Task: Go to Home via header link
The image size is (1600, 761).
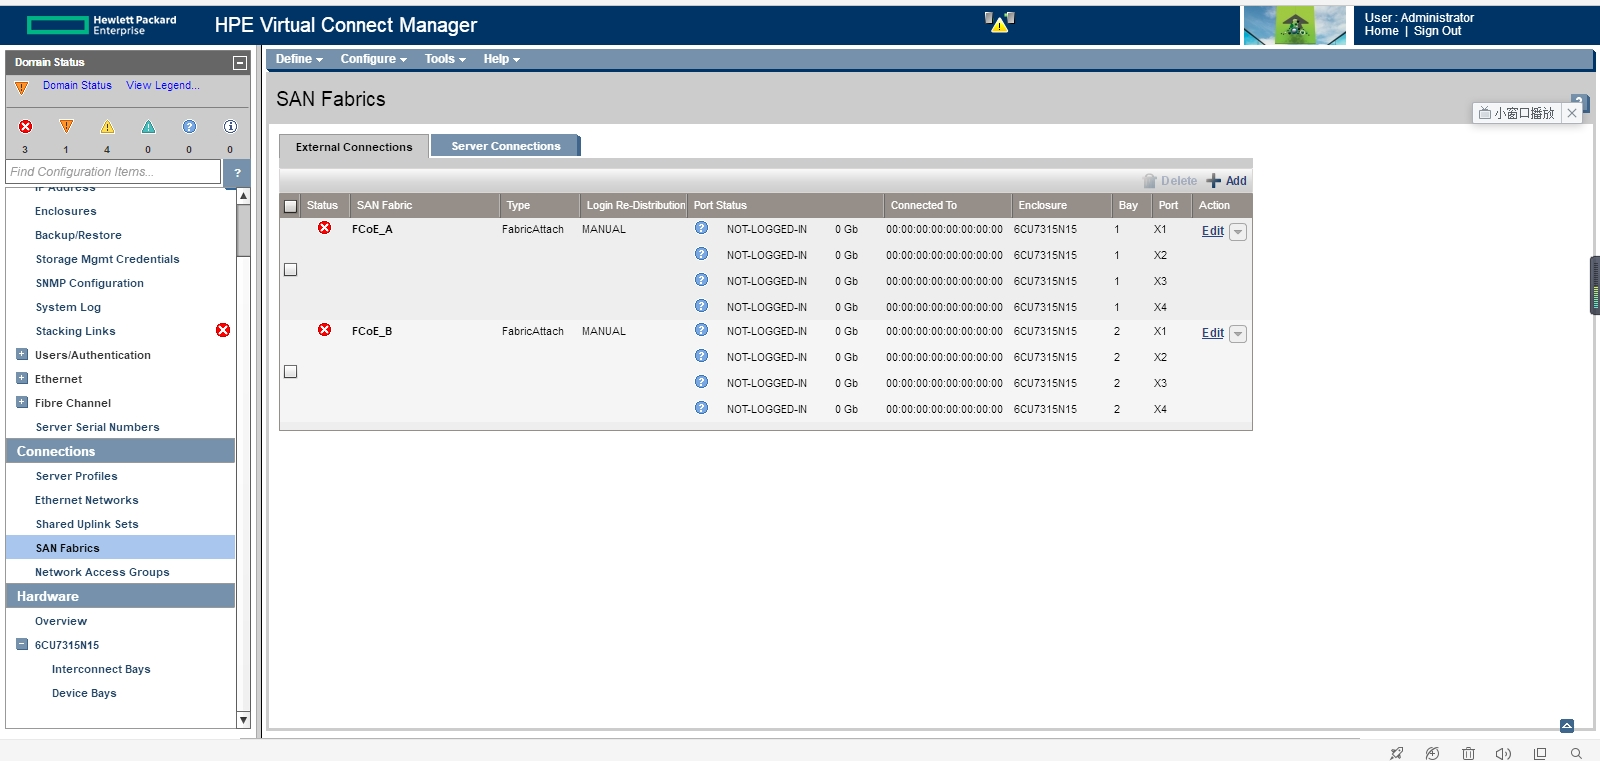Action: pyautogui.click(x=1382, y=31)
